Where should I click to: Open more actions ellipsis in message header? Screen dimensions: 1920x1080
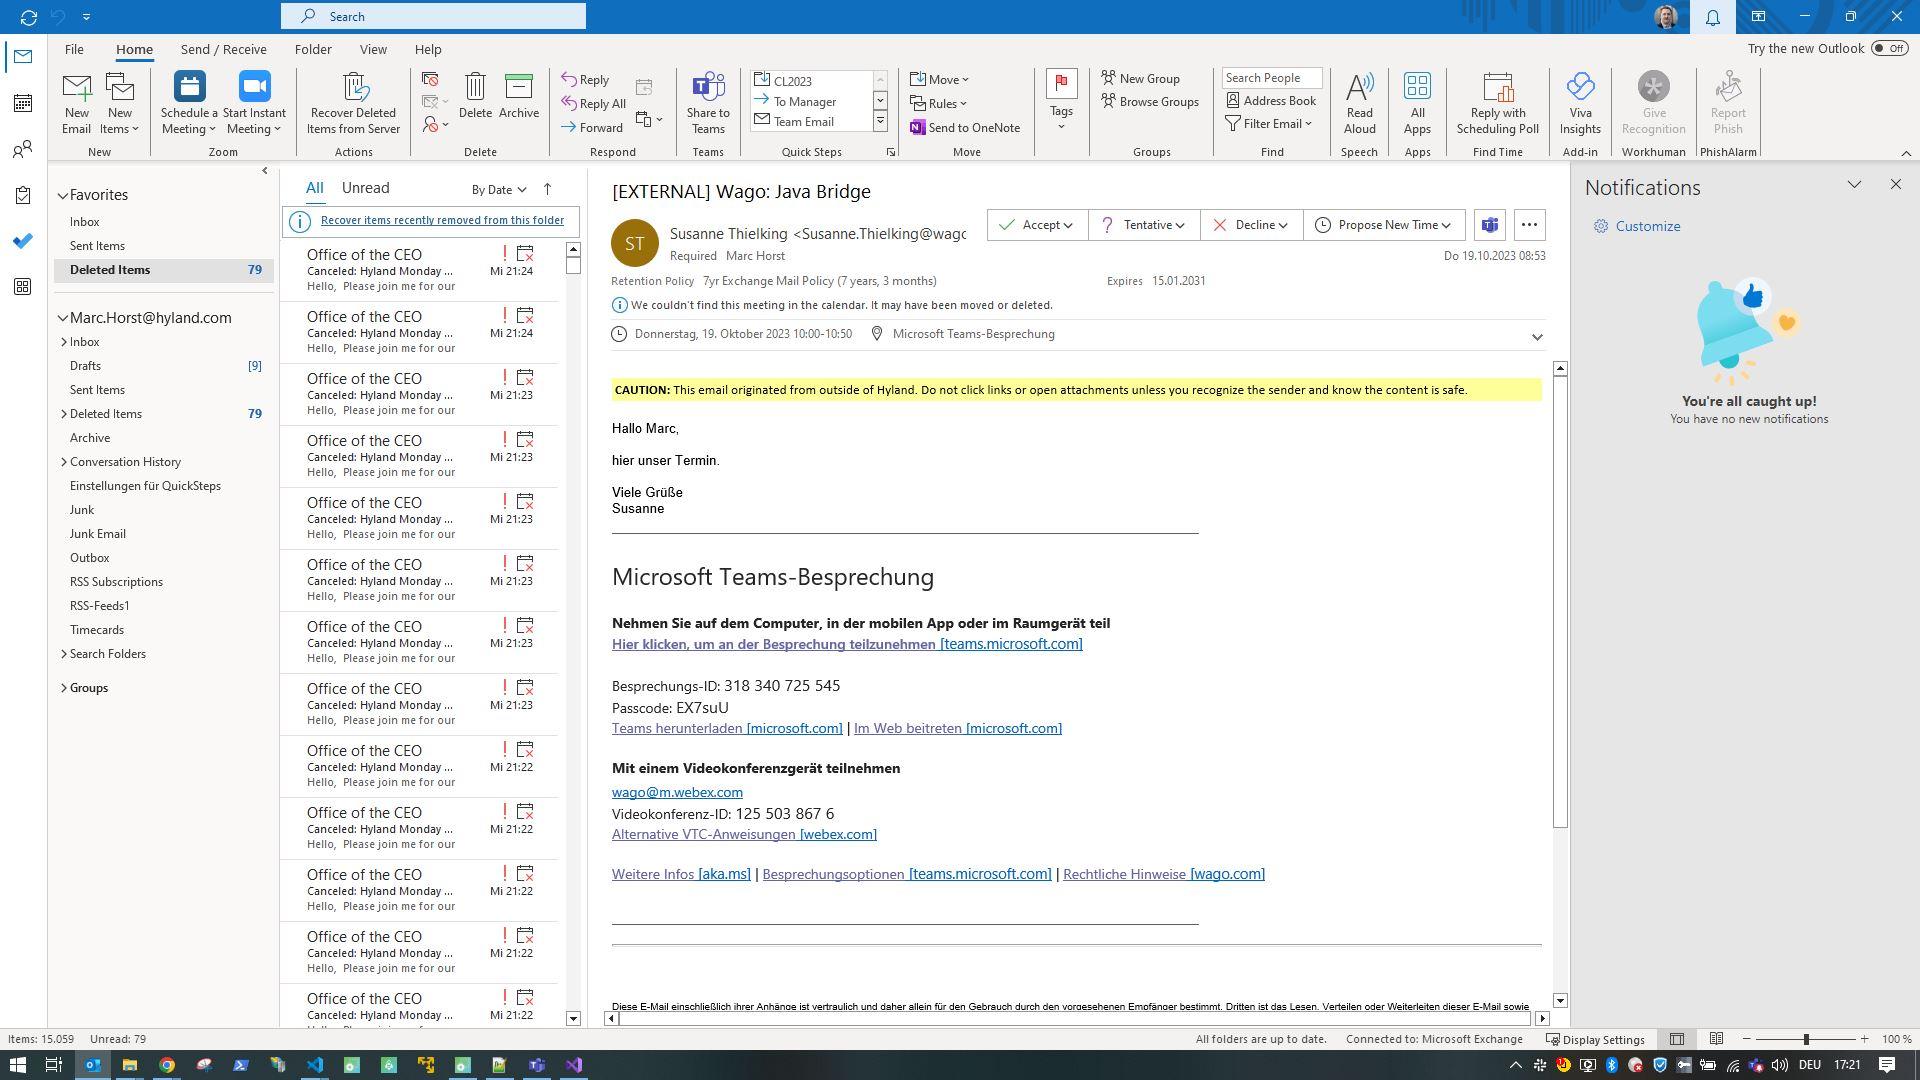1529,225
